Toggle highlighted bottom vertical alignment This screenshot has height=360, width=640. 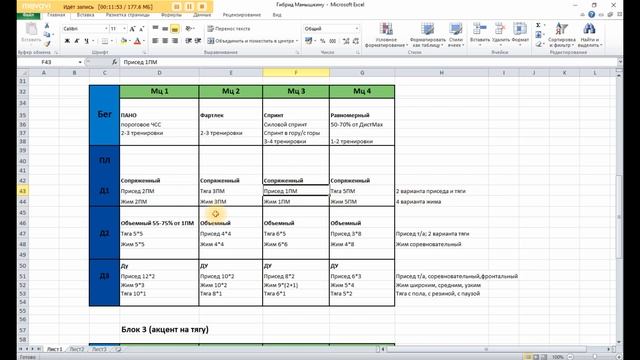click(x=175, y=29)
